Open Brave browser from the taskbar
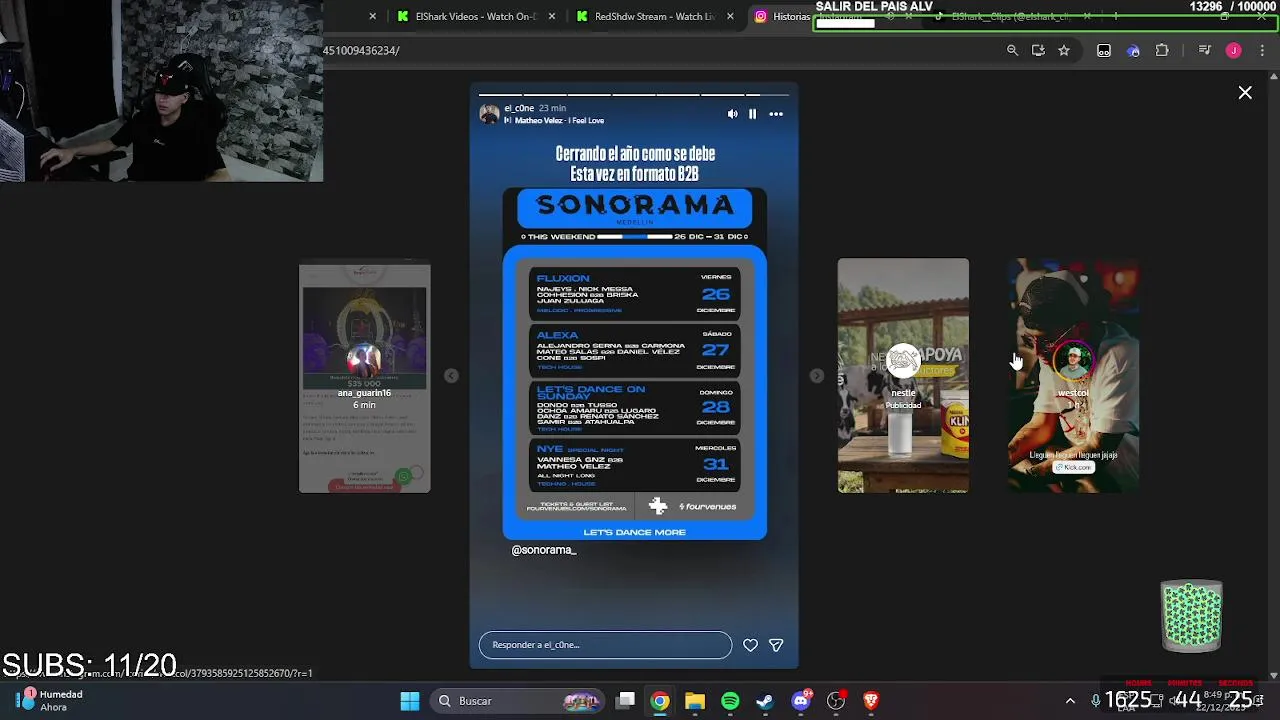The height and width of the screenshot is (720, 1280). click(x=871, y=701)
